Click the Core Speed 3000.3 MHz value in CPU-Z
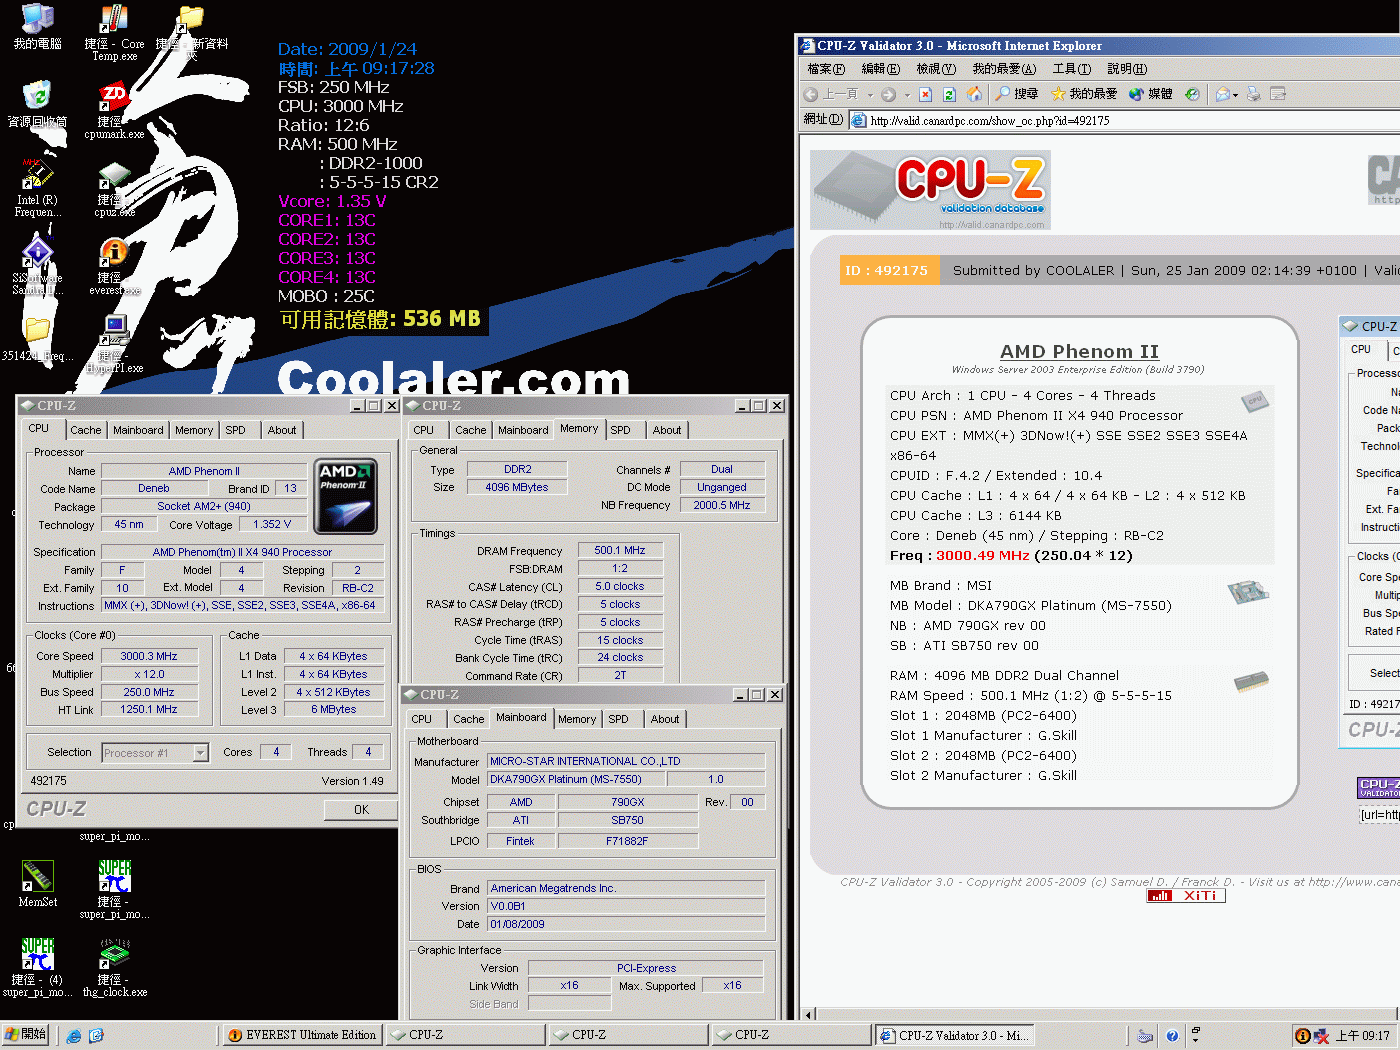 pos(149,656)
